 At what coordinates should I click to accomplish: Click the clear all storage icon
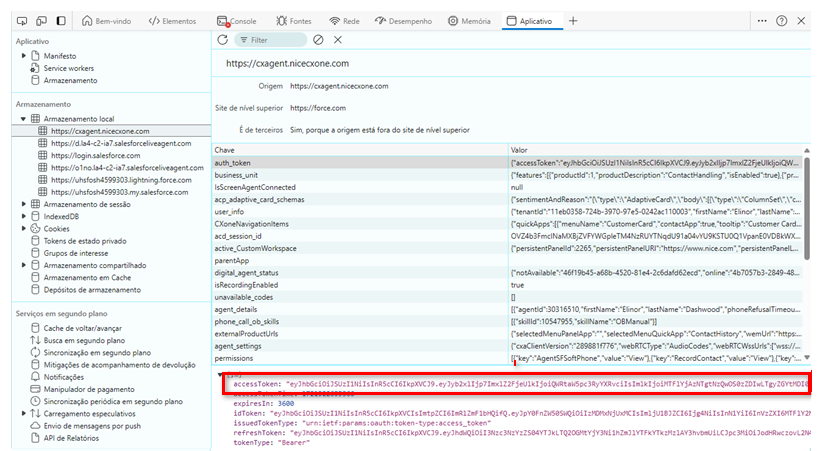coord(318,40)
